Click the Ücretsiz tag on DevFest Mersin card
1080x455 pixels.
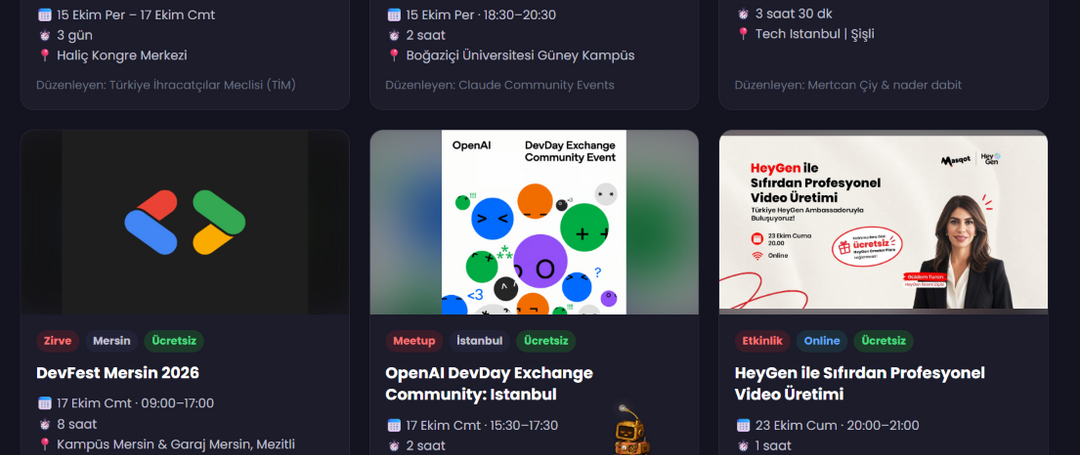[174, 341]
